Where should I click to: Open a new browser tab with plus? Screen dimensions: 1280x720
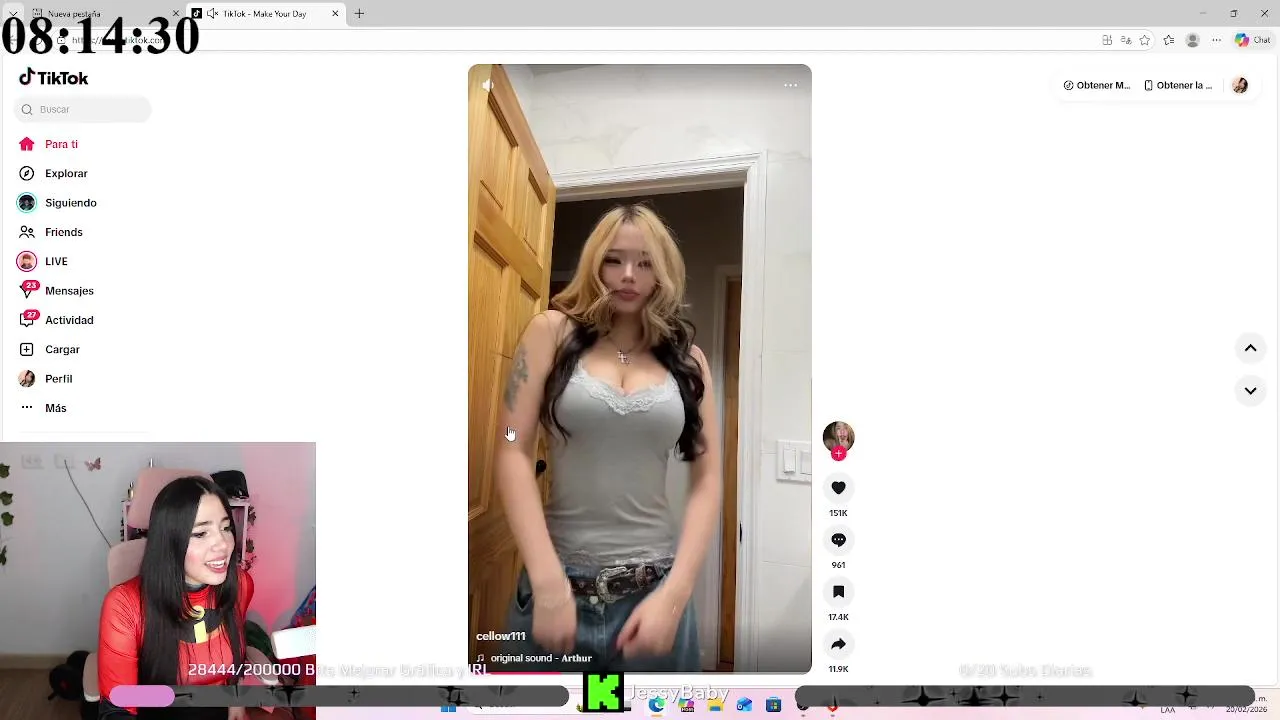(359, 14)
